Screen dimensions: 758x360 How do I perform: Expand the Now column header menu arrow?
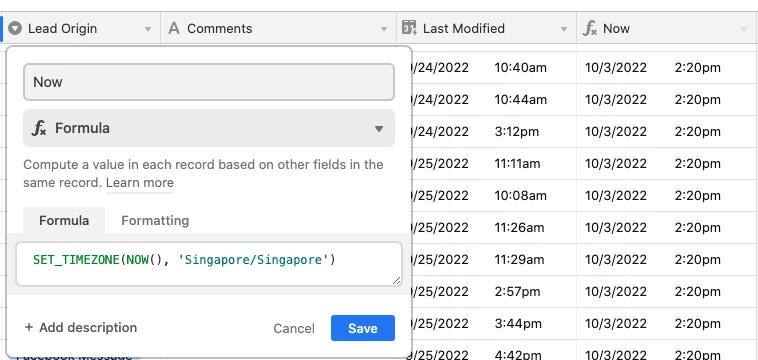click(x=744, y=29)
